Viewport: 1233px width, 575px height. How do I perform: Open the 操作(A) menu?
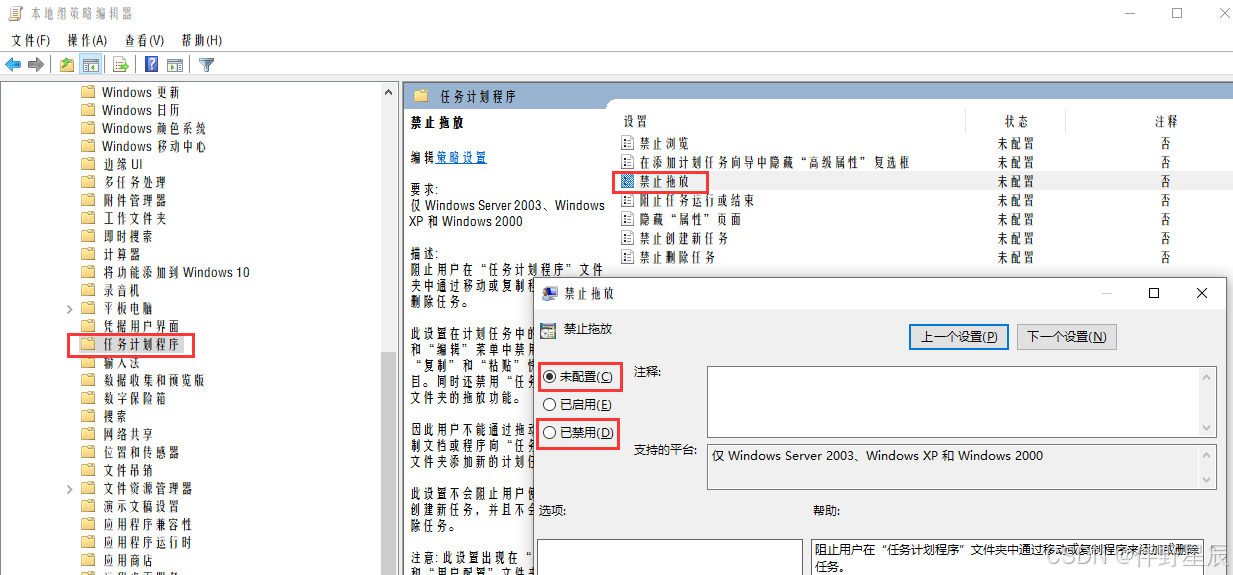[x=87, y=40]
